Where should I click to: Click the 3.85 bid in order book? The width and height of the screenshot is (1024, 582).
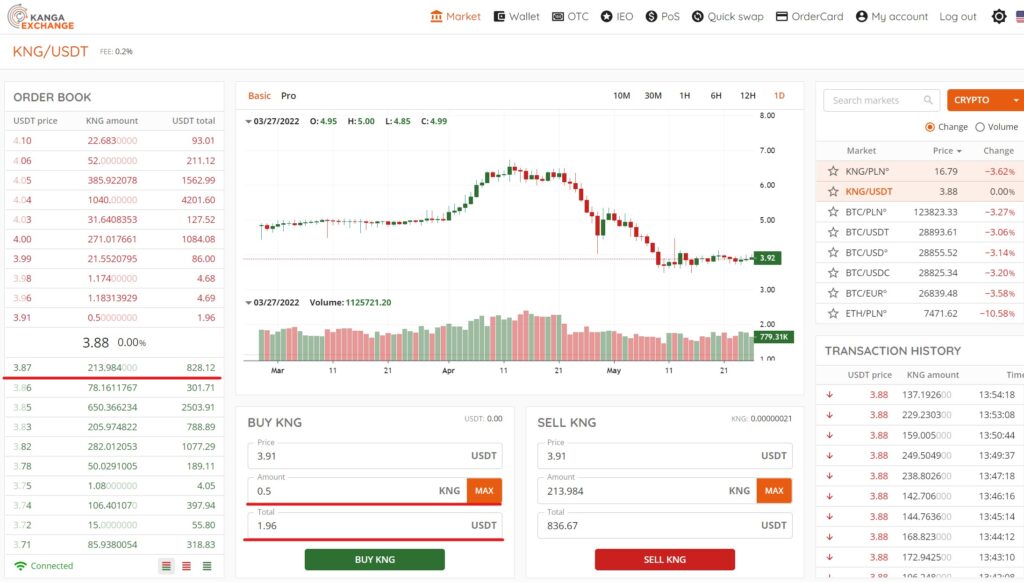(22, 407)
